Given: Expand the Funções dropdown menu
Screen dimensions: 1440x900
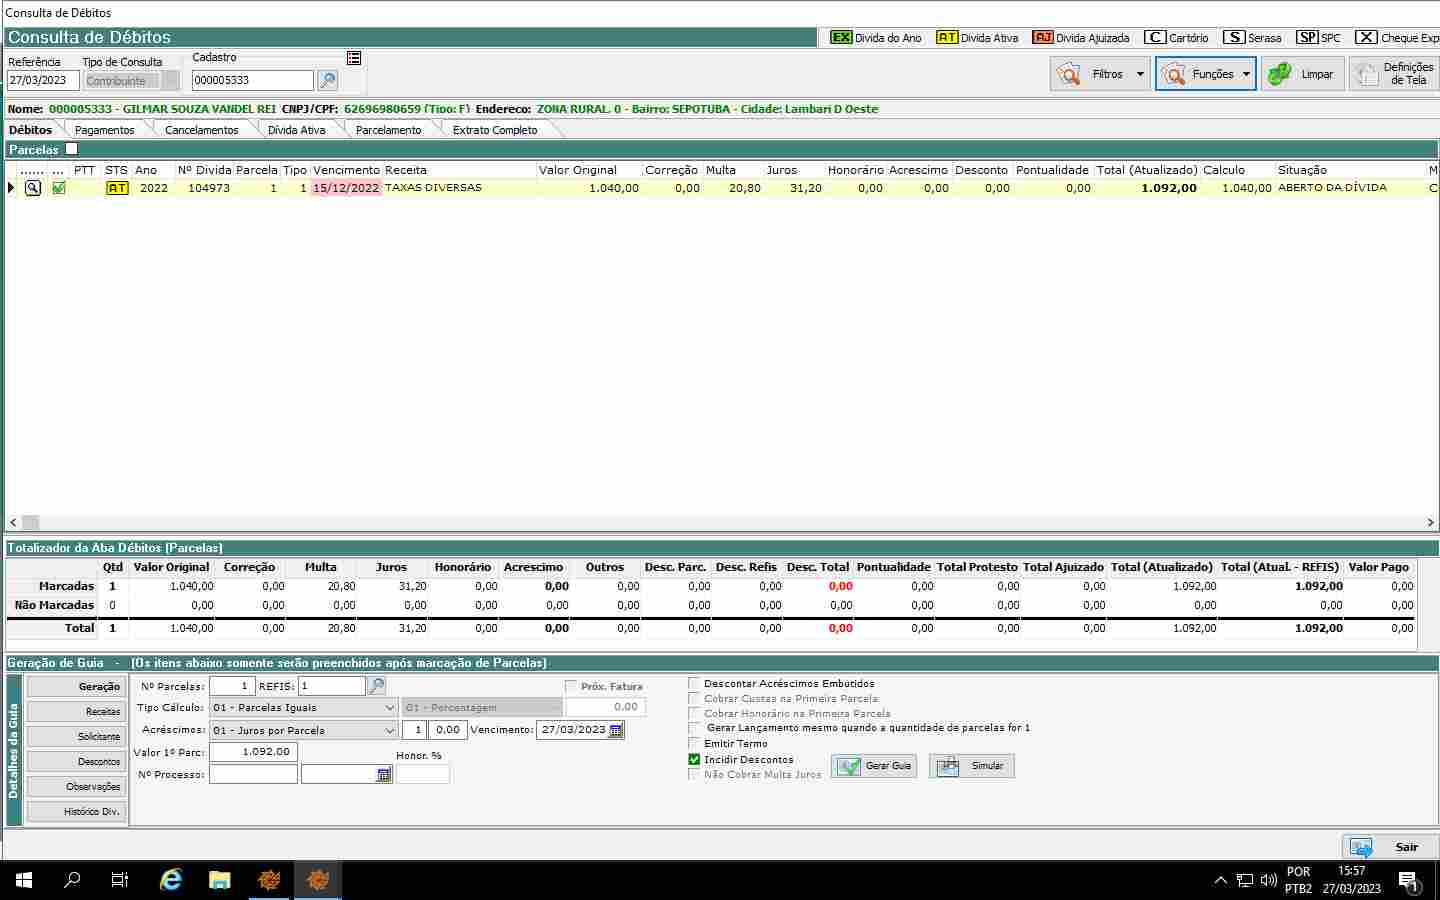Looking at the screenshot, I should click(1246, 74).
